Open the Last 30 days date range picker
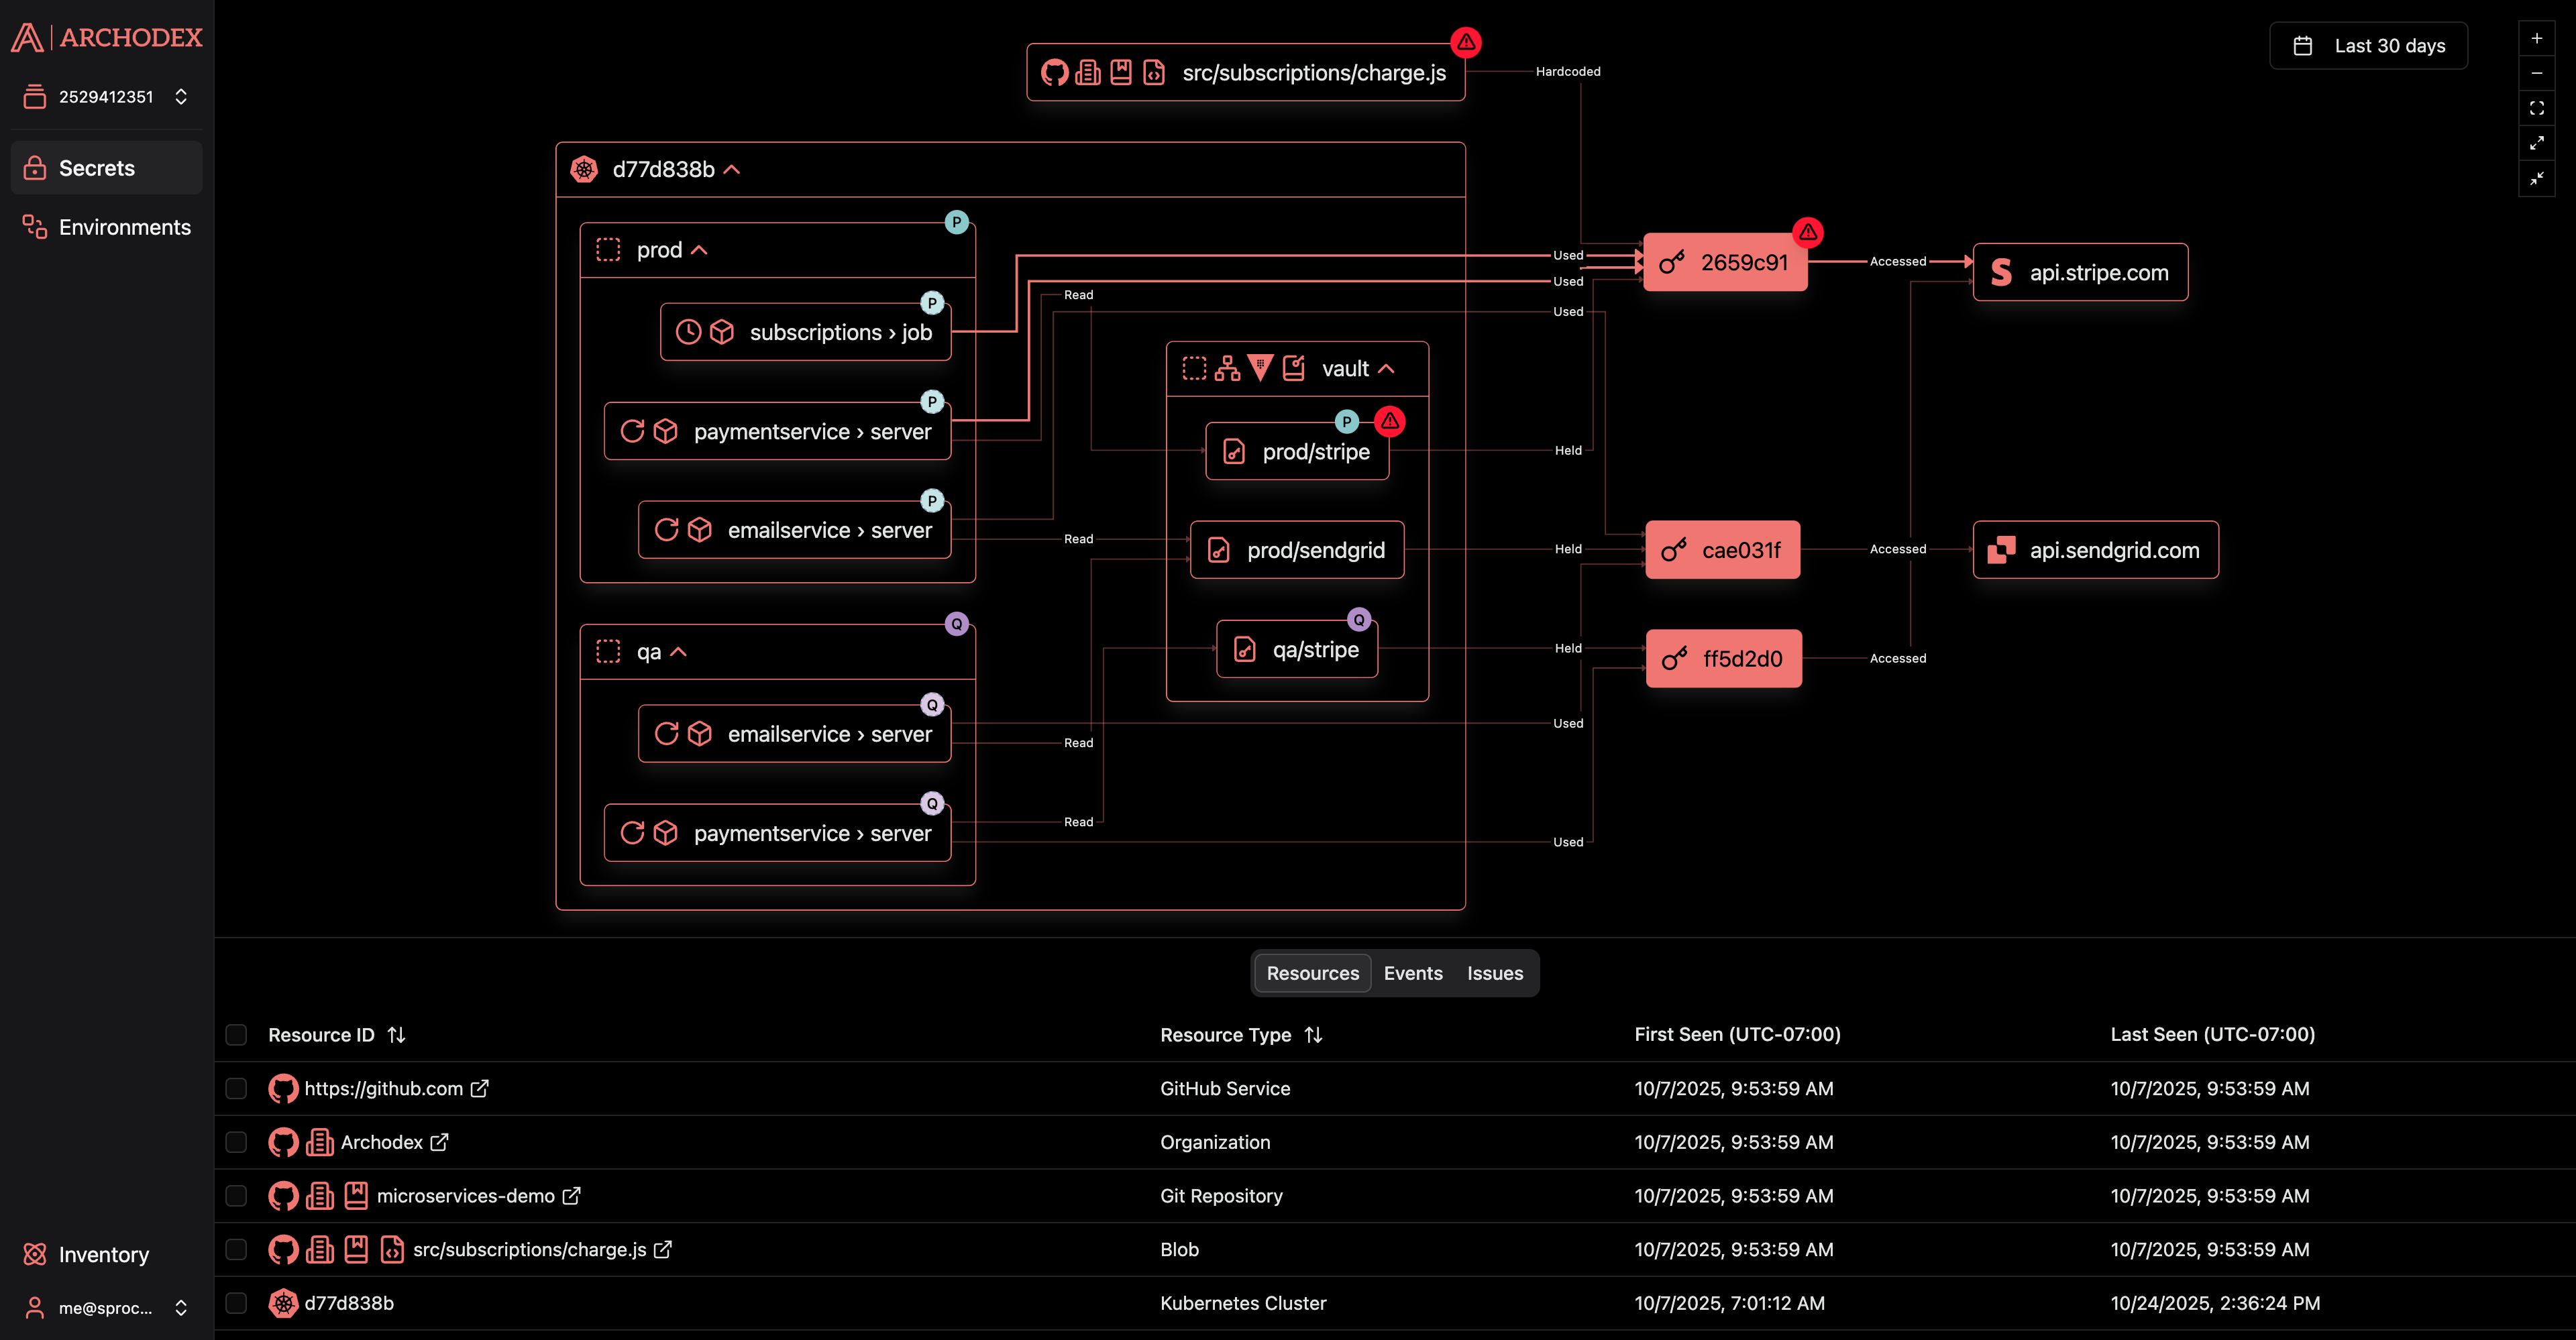The width and height of the screenshot is (2576, 1340). click(2368, 45)
